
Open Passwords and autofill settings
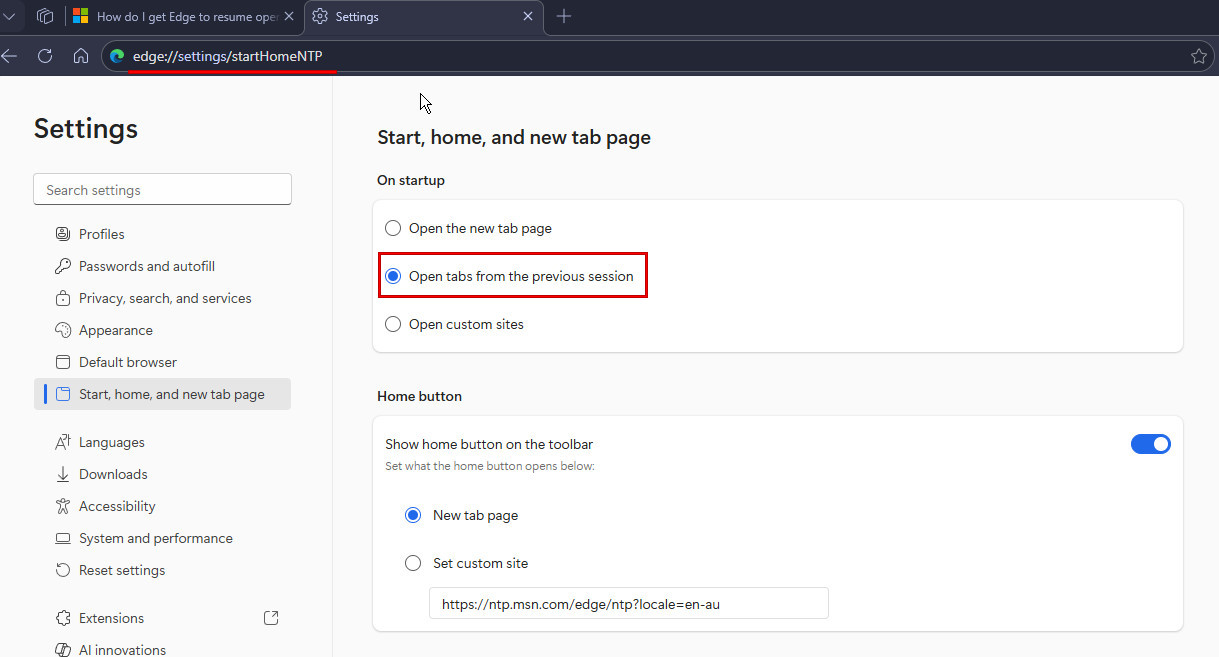tap(146, 265)
